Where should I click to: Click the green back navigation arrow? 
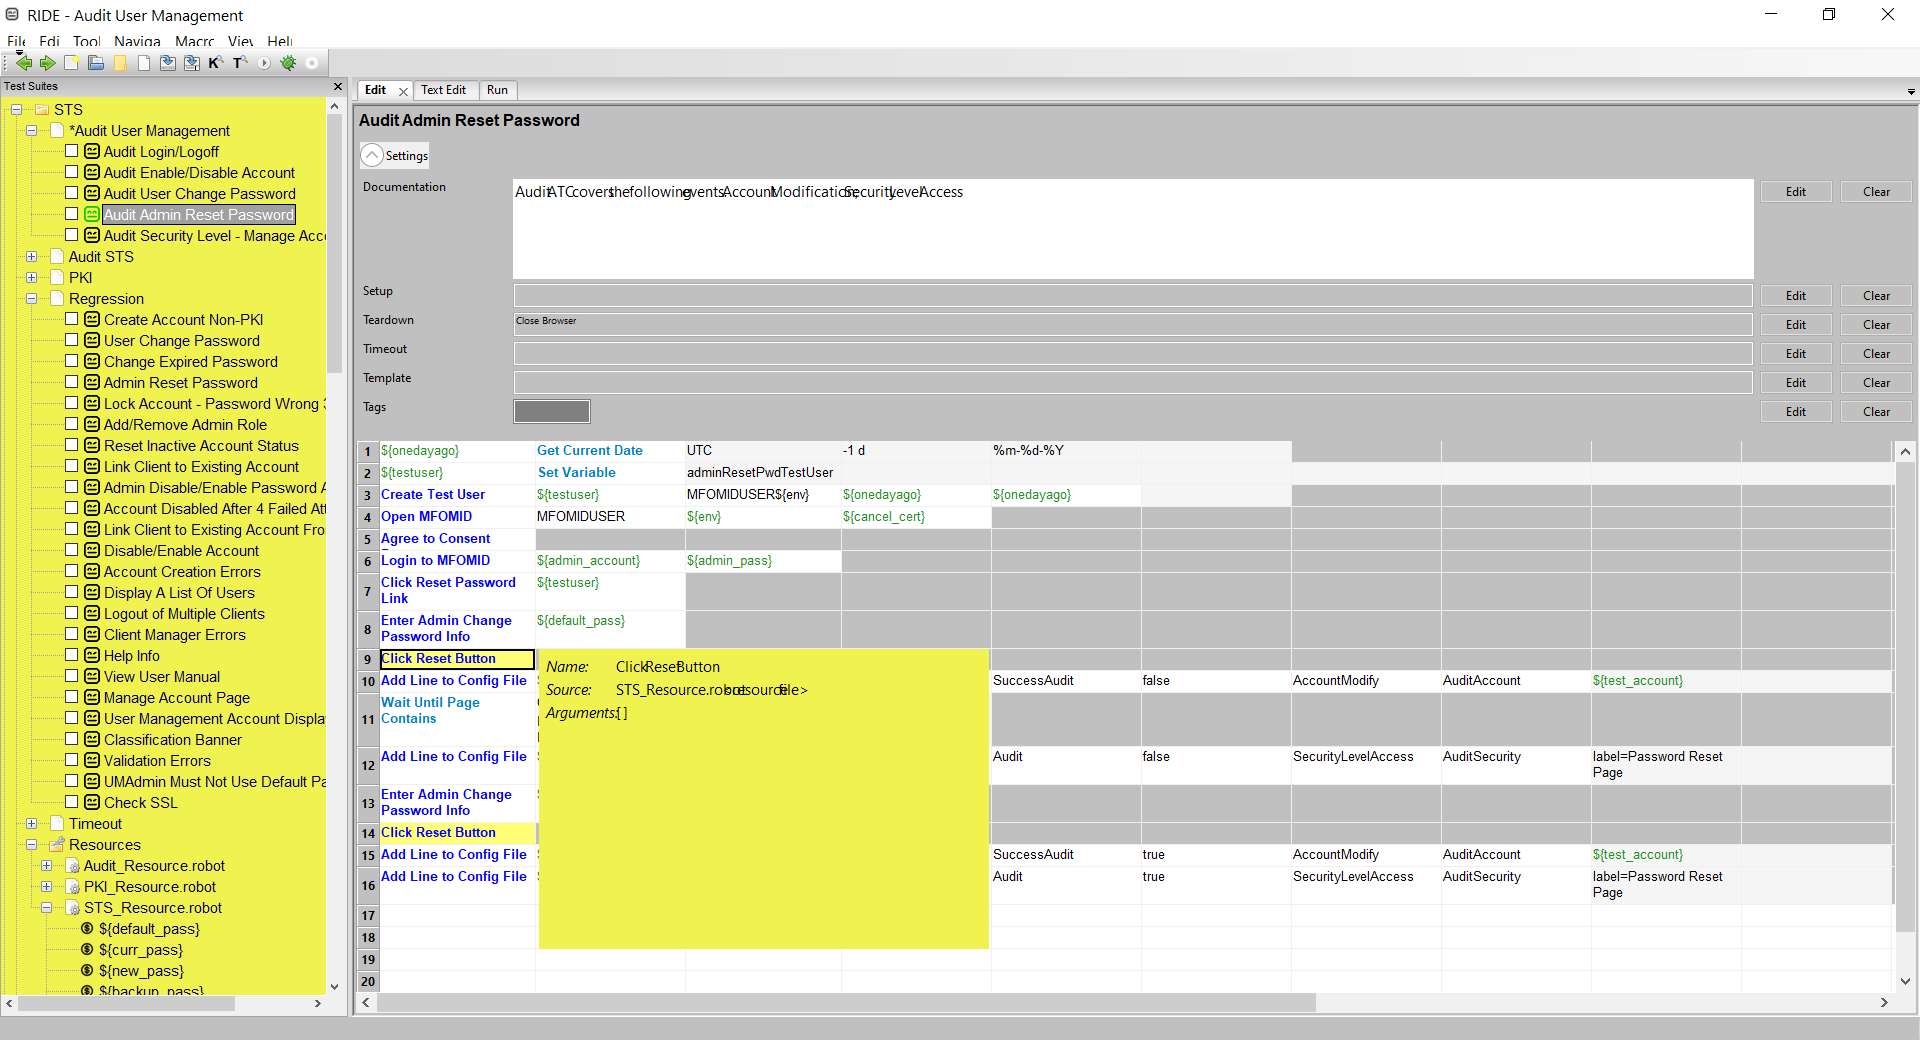[x=24, y=62]
